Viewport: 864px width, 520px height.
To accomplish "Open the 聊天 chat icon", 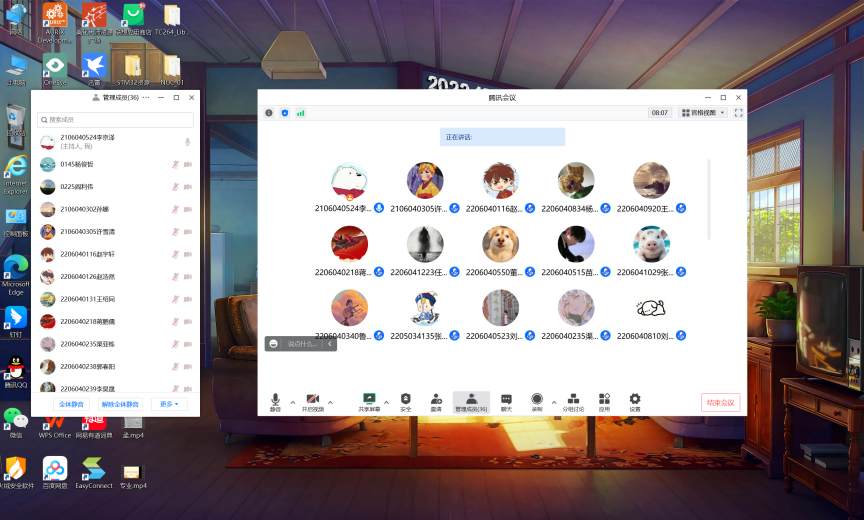I will click(x=506, y=401).
